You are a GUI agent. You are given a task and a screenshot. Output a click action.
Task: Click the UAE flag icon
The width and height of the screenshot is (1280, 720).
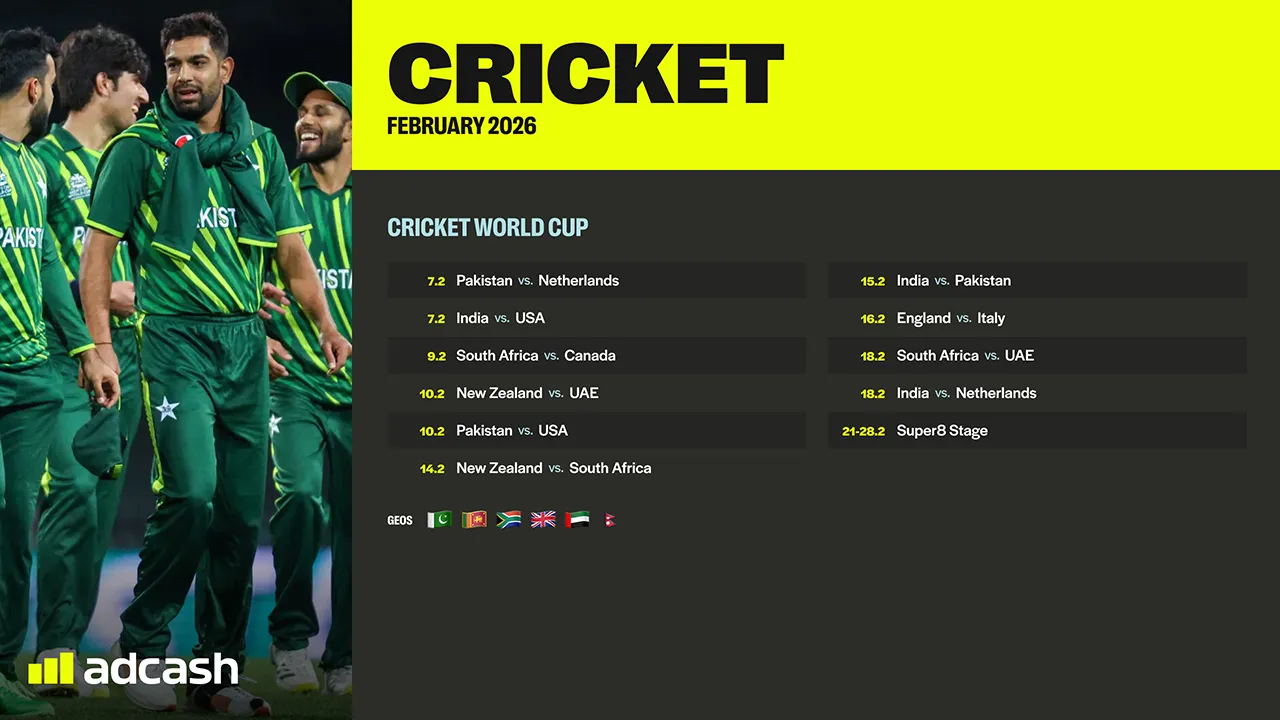click(577, 520)
